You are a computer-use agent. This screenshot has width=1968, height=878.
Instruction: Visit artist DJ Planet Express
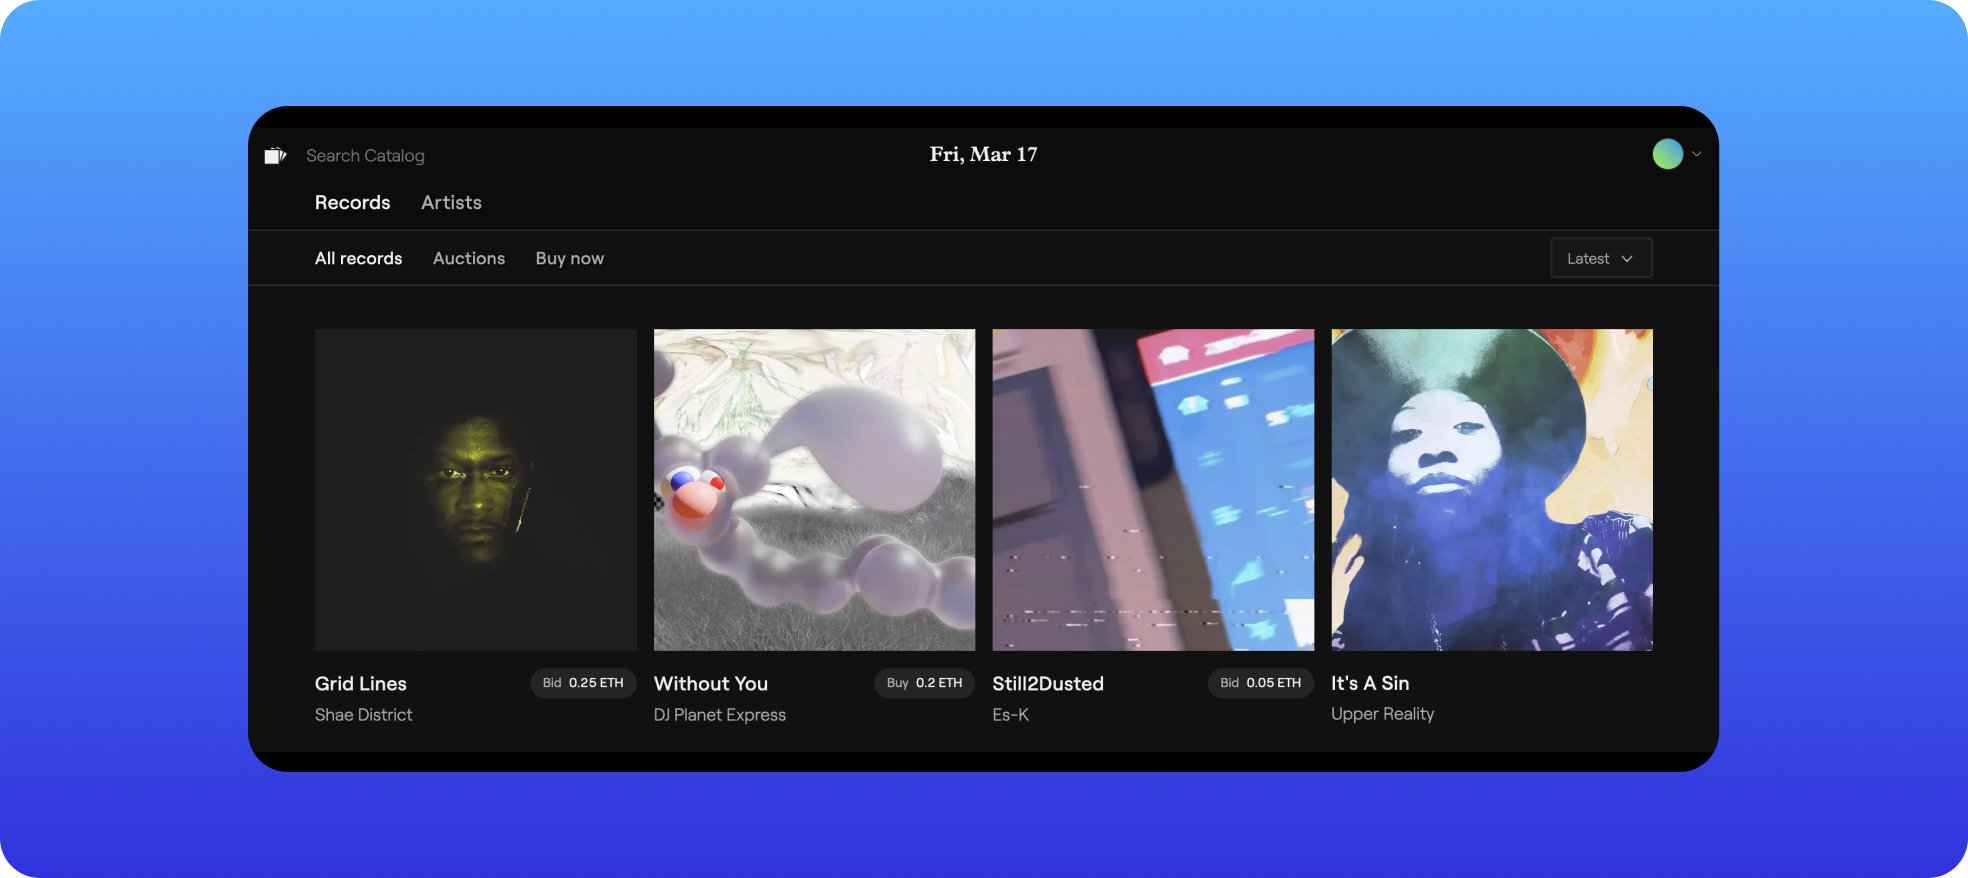(720, 715)
